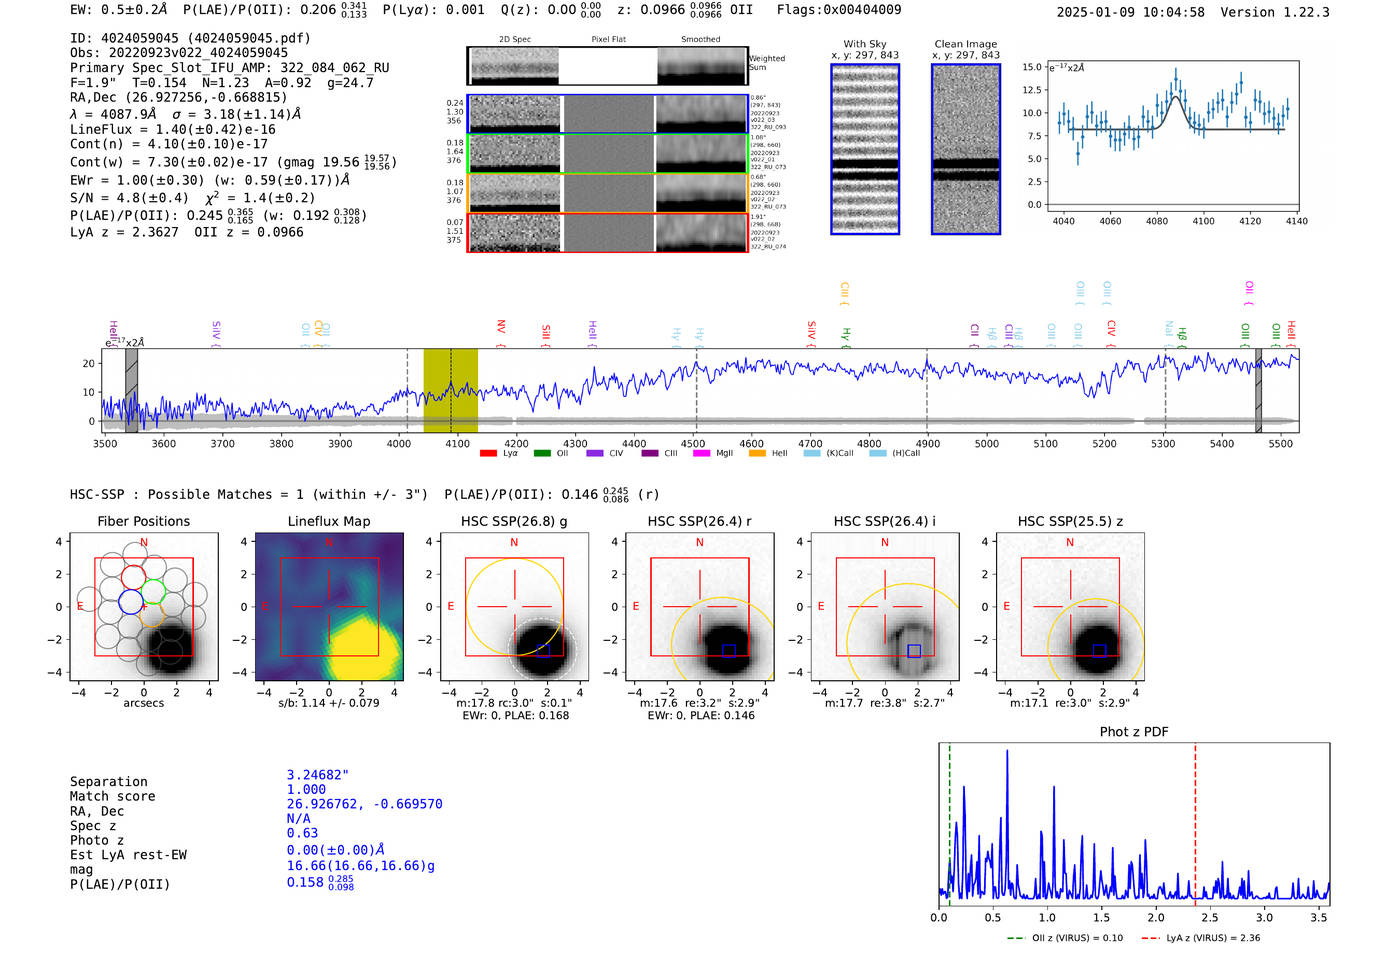
Task: Click the ID 4024059045 line
Action: [x=190, y=38]
